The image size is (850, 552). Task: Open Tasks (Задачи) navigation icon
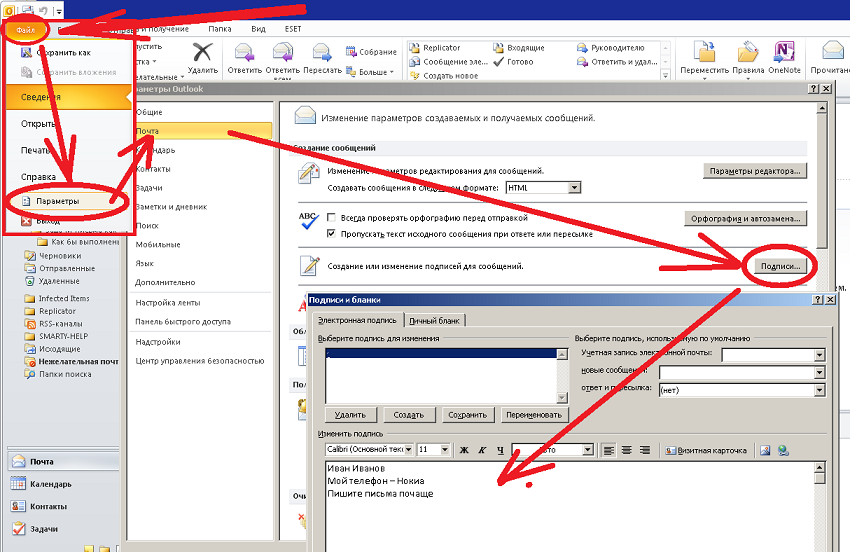coord(18,528)
